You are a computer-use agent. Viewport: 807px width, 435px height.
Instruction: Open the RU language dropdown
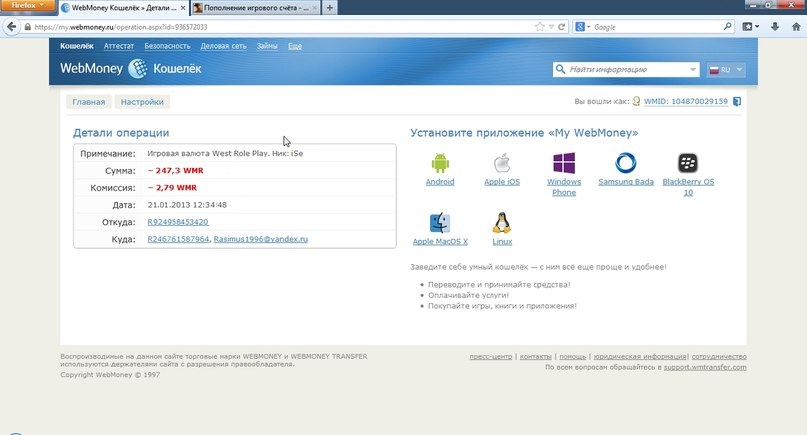point(726,69)
